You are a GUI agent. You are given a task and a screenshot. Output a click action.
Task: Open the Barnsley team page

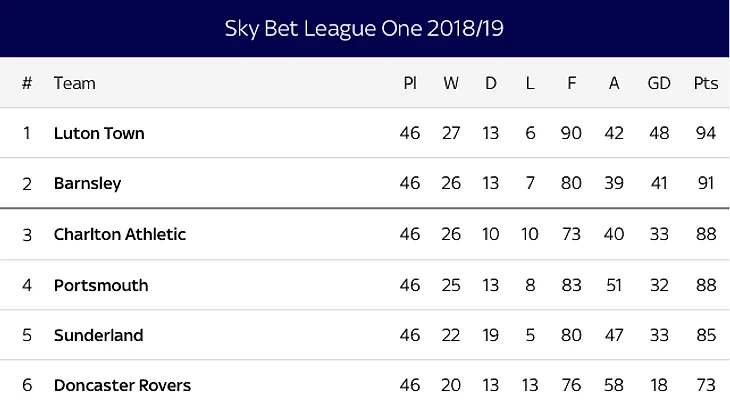[87, 183]
